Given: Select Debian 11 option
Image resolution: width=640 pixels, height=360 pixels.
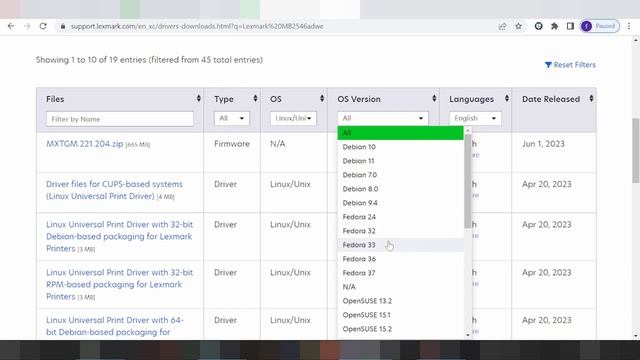Looking at the screenshot, I should click(400, 161).
